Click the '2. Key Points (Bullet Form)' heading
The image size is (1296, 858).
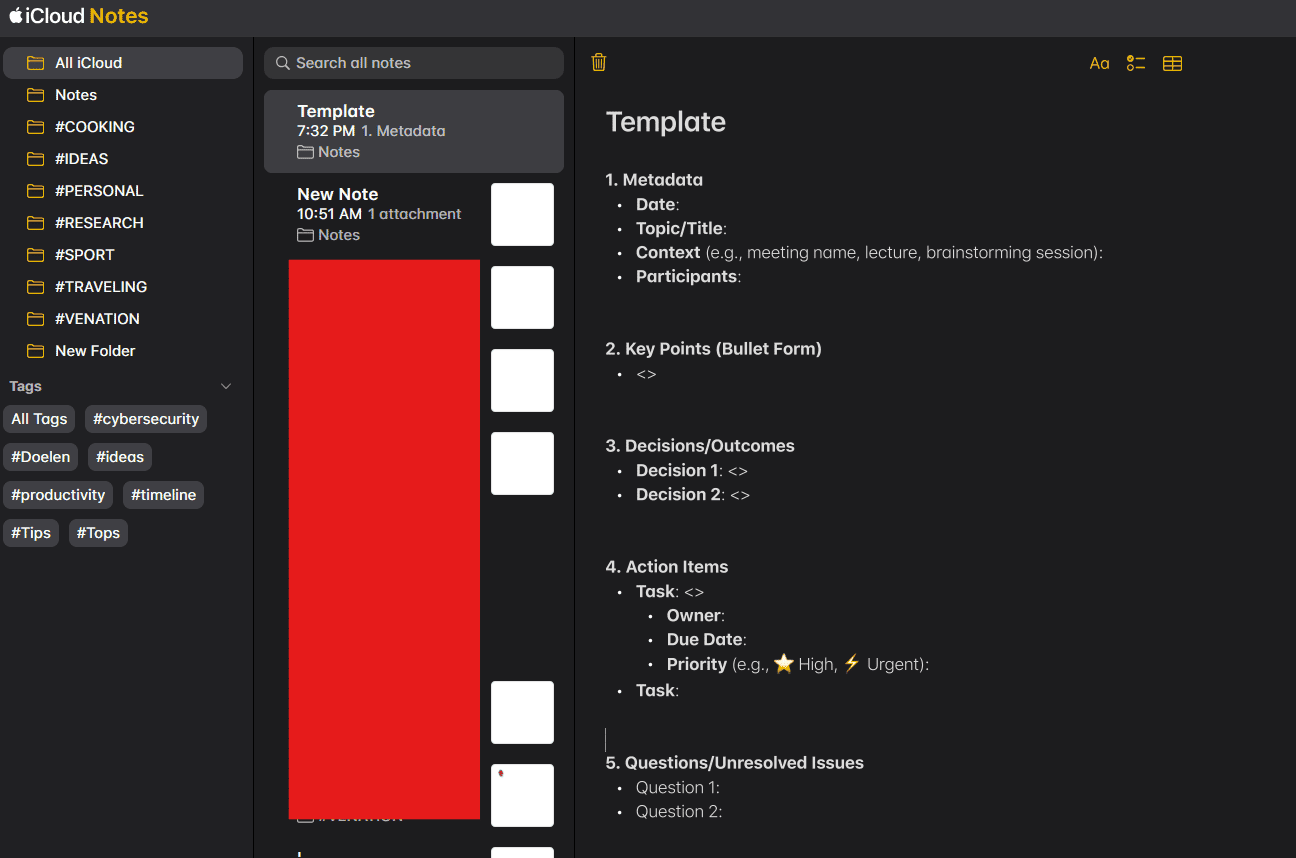(713, 349)
